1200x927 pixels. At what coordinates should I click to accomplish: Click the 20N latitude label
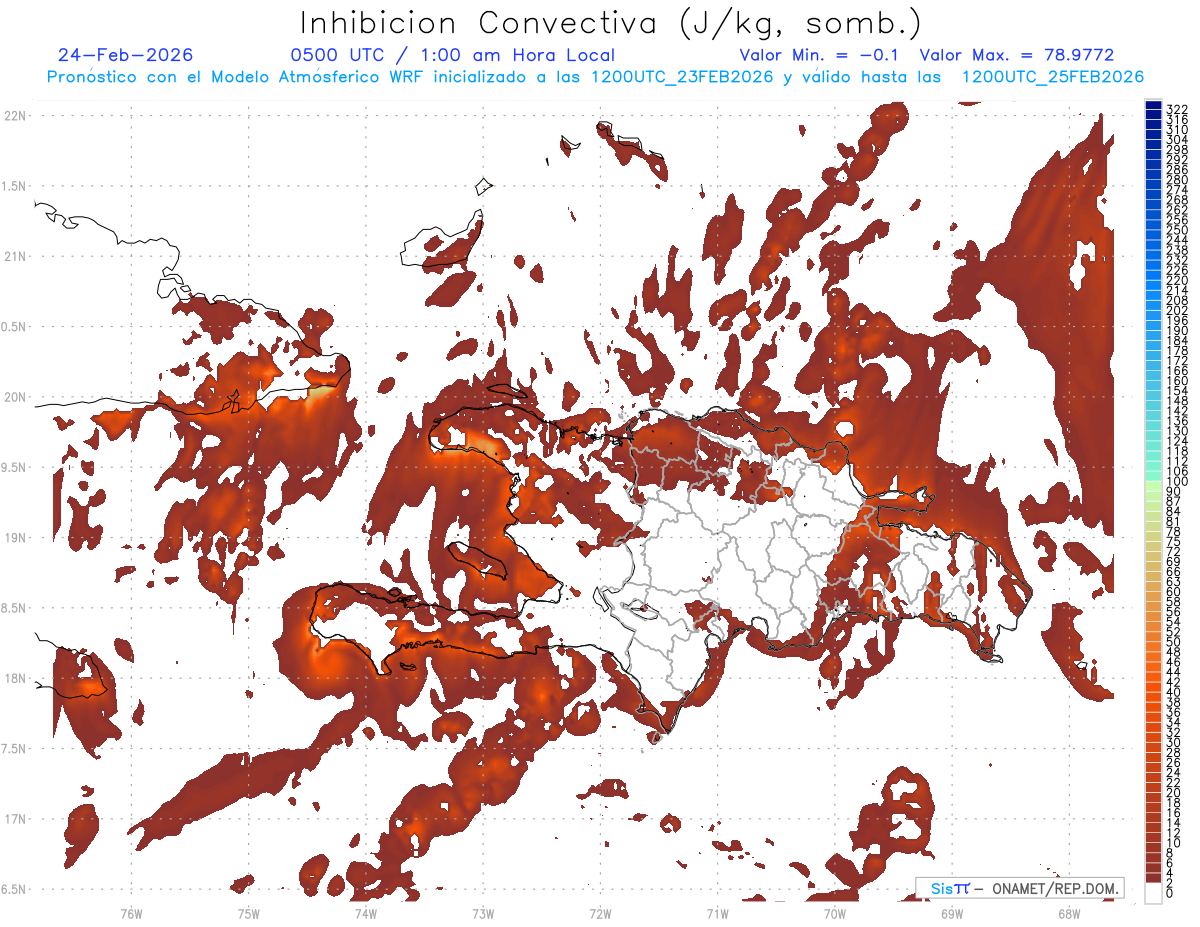click(14, 397)
